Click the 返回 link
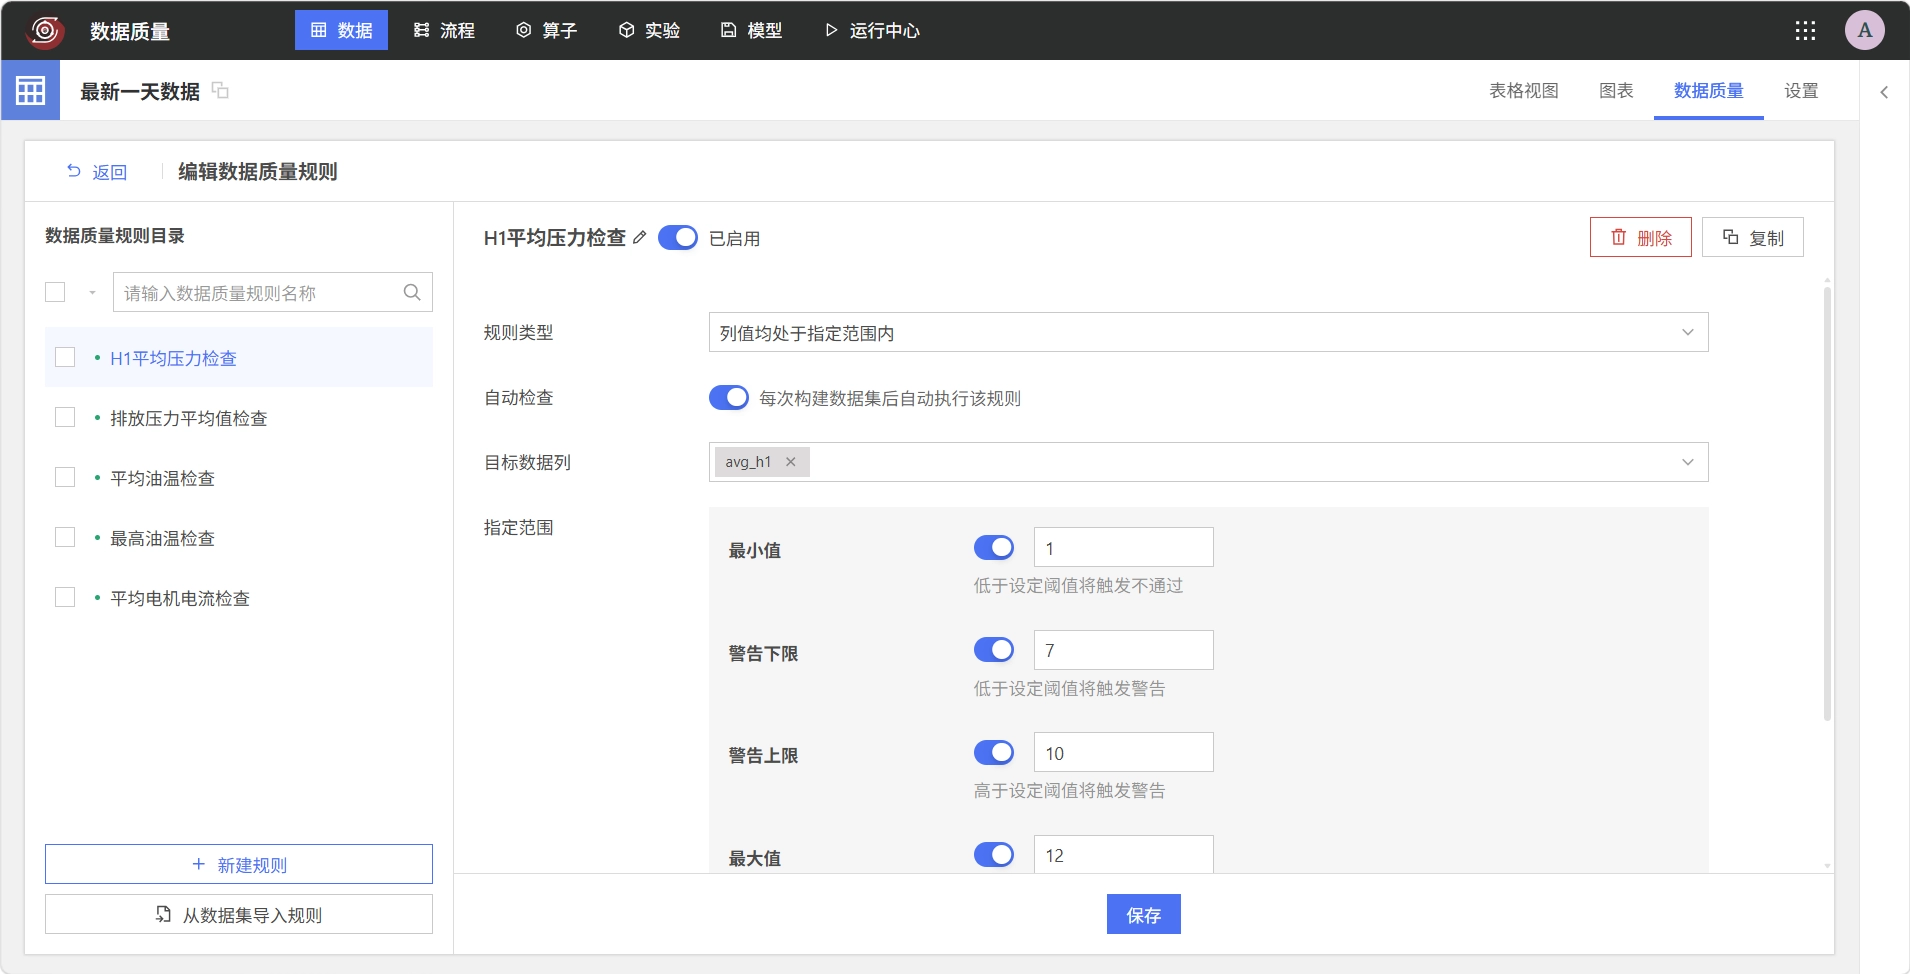The image size is (1910, 974). (97, 172)
